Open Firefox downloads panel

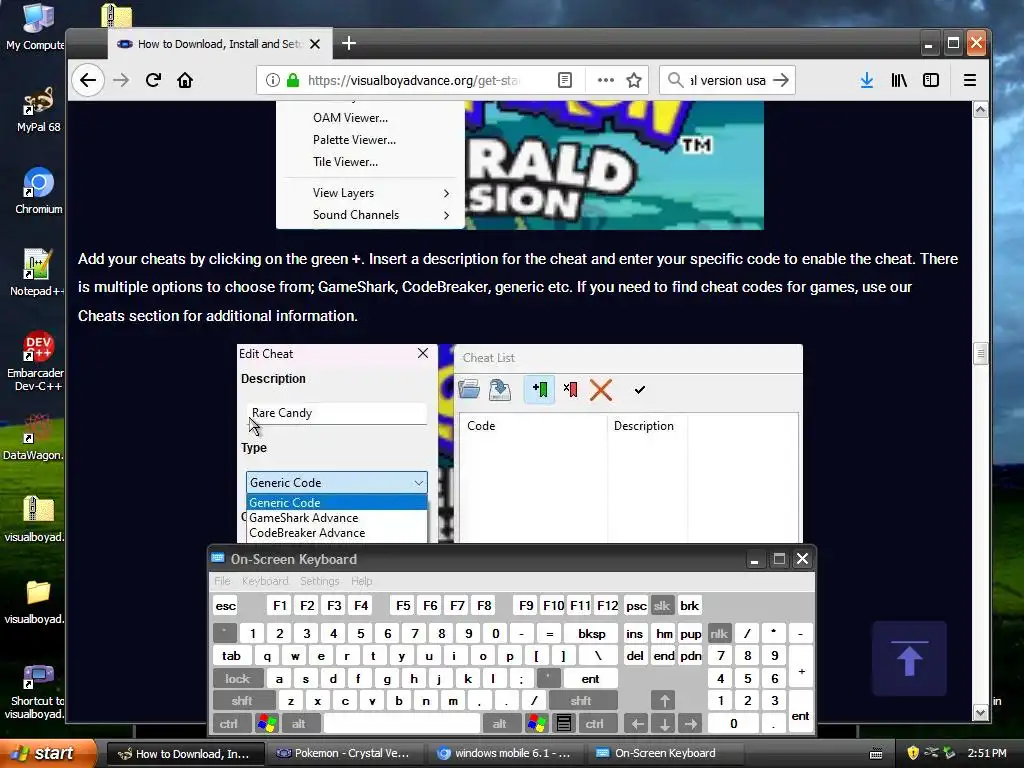pos(867,80)
